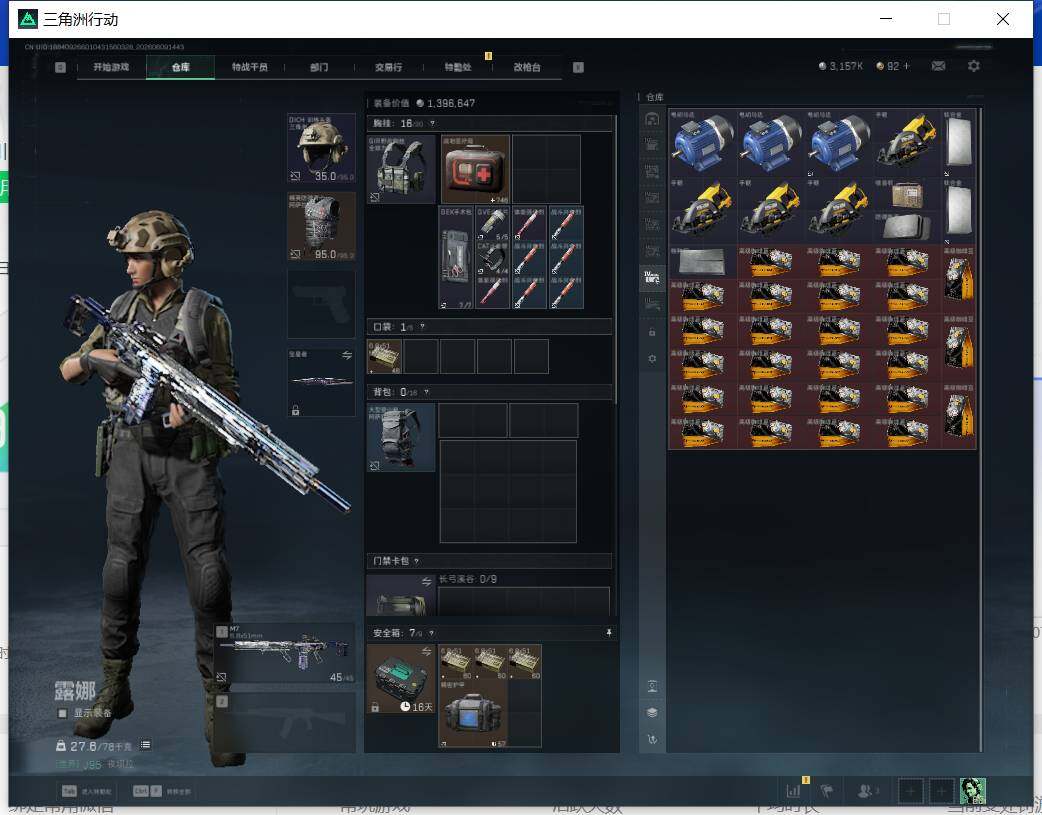Toggle the 显示装备 checkbox
1042x815 pixels.
[62, 713]
